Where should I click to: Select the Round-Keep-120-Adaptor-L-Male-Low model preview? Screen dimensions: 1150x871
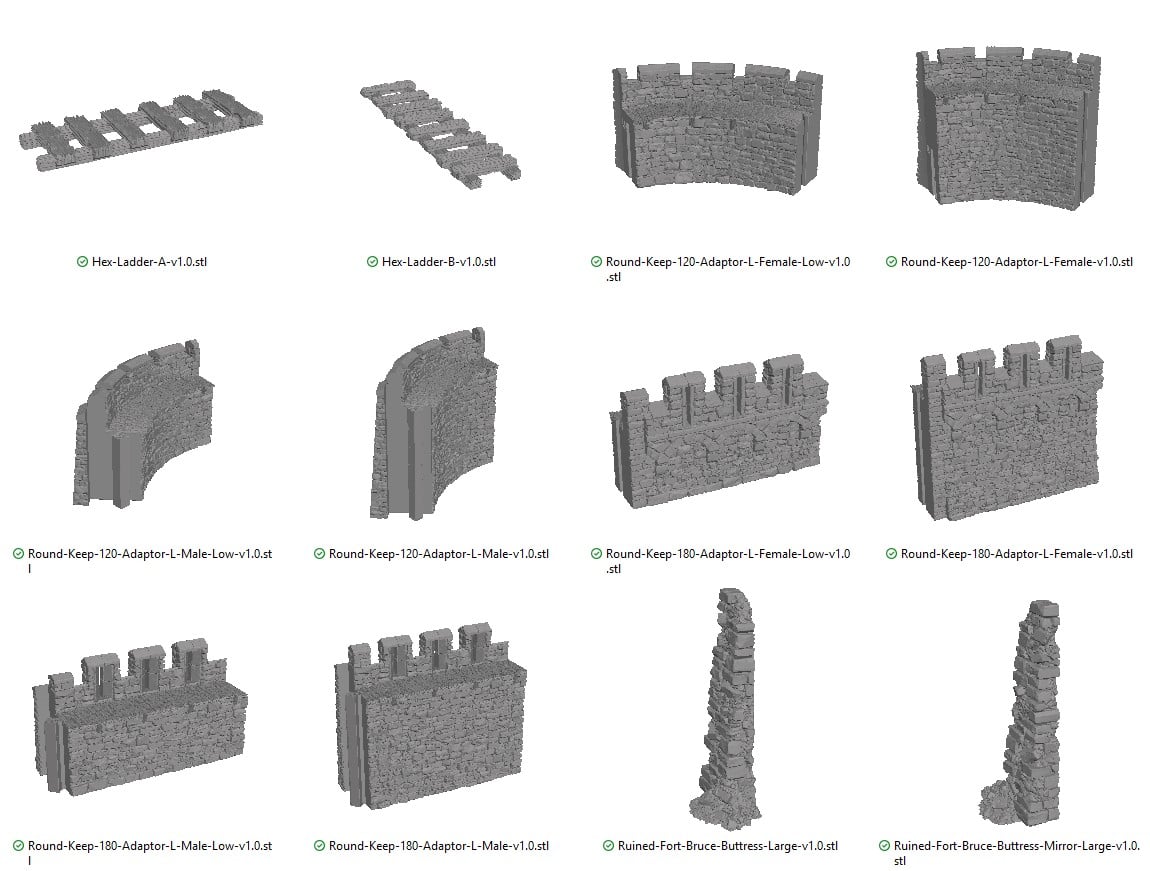[x=140, y=423]
